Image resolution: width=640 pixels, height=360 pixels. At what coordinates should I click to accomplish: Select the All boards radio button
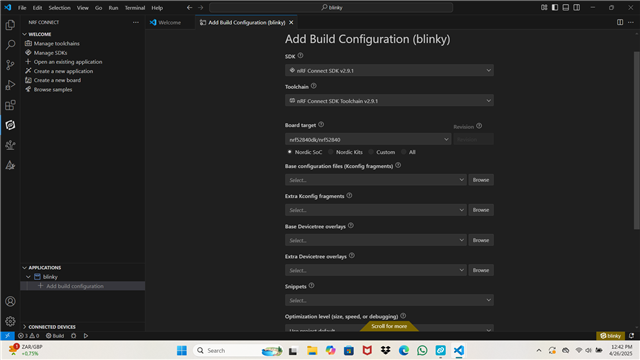pyautogui.click(x=404, y=152)
